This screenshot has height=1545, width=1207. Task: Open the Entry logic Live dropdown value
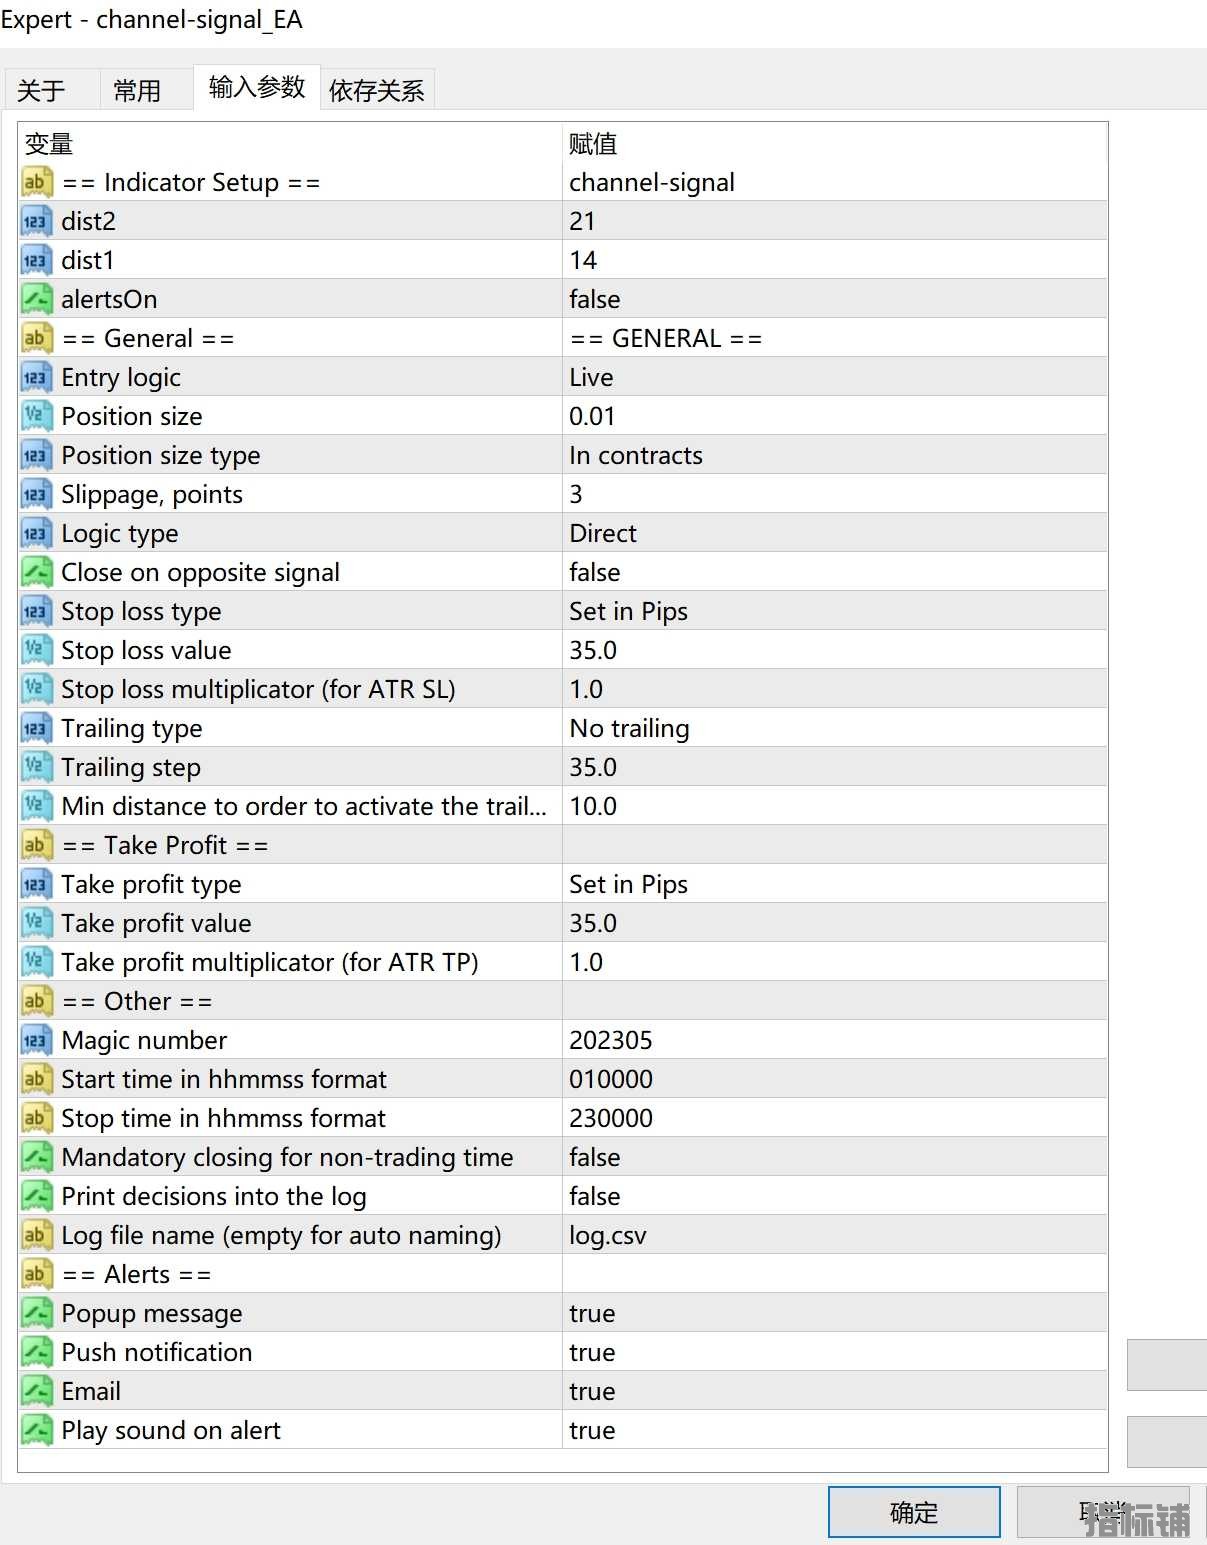[591, 377]
